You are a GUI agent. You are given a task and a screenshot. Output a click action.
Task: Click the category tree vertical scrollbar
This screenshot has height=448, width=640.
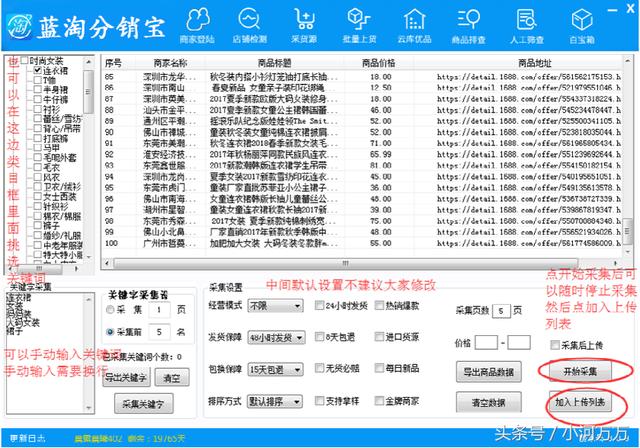tap(88, 159)
